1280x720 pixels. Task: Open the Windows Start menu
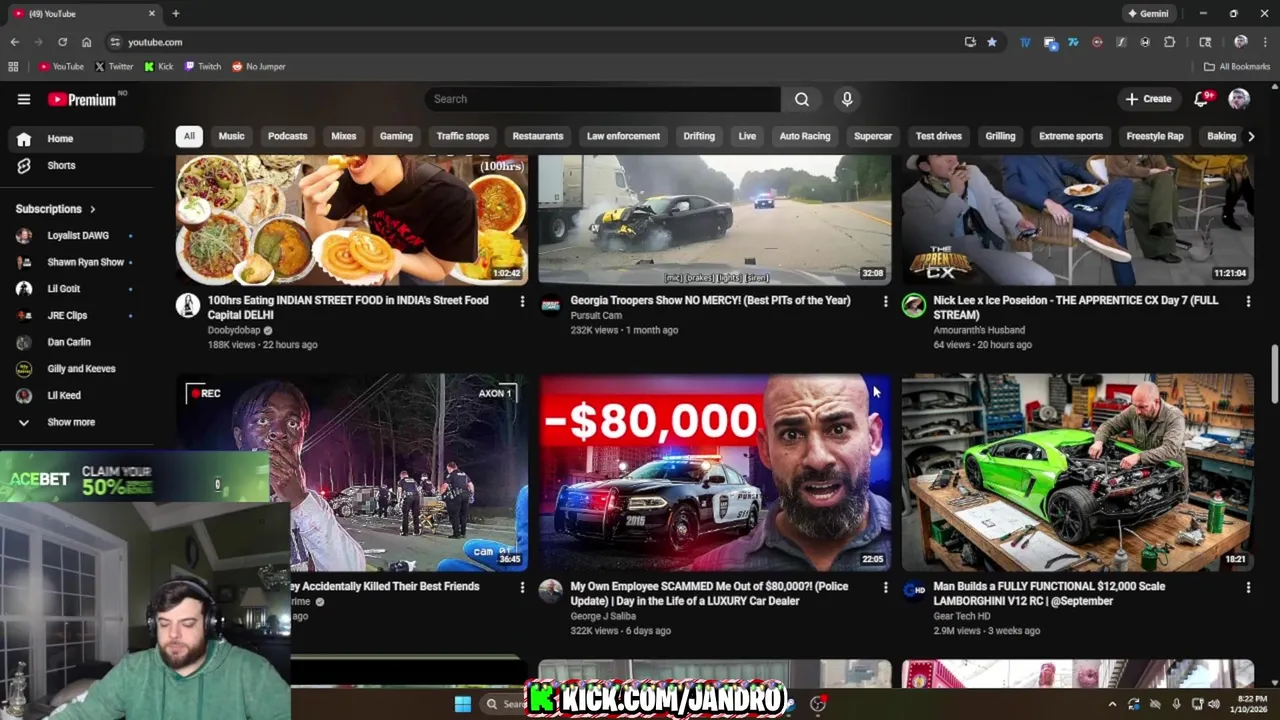463,704
